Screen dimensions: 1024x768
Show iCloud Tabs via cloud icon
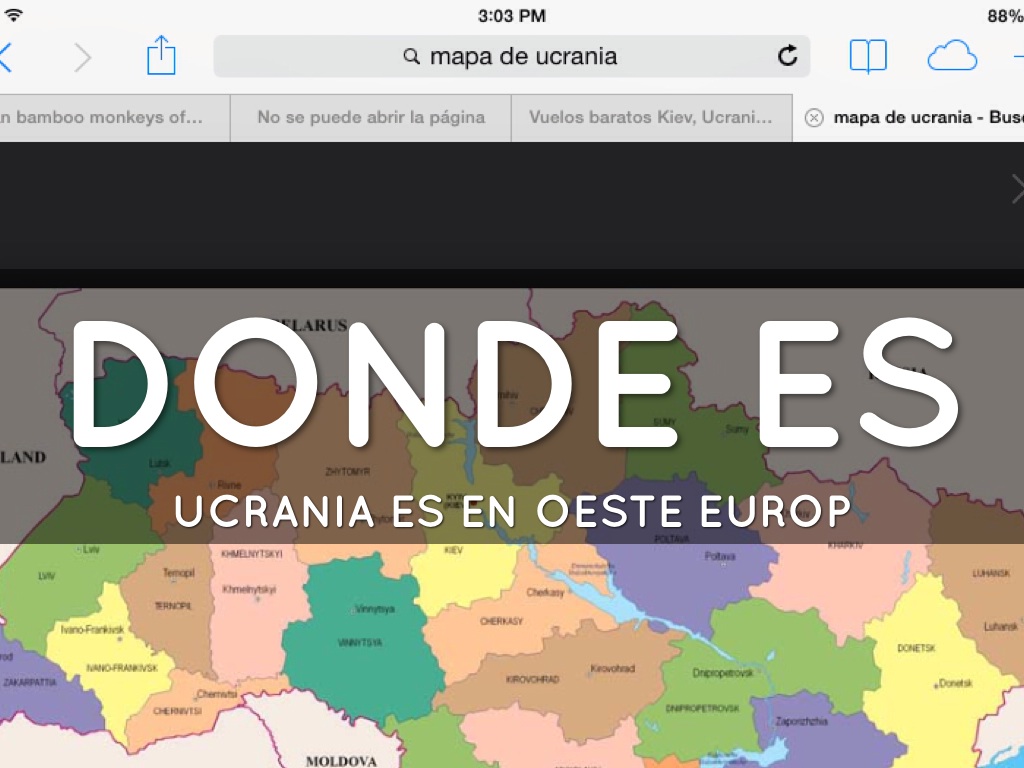pos(951,57)
